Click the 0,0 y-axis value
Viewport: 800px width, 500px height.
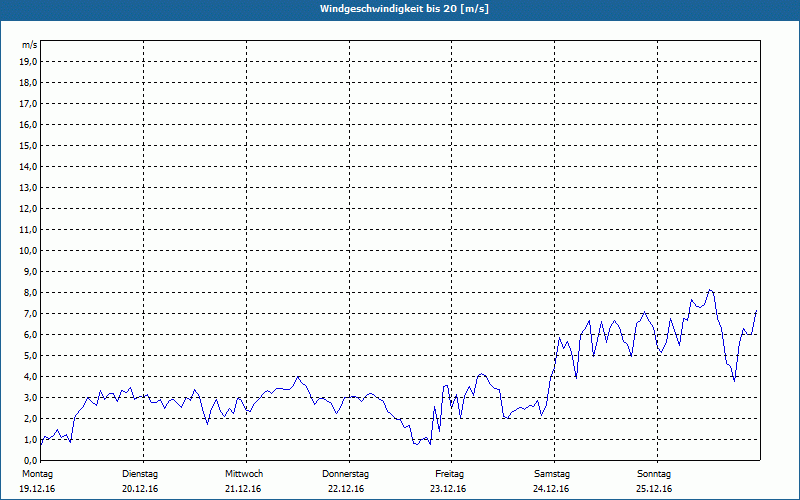tap(30, 461)
